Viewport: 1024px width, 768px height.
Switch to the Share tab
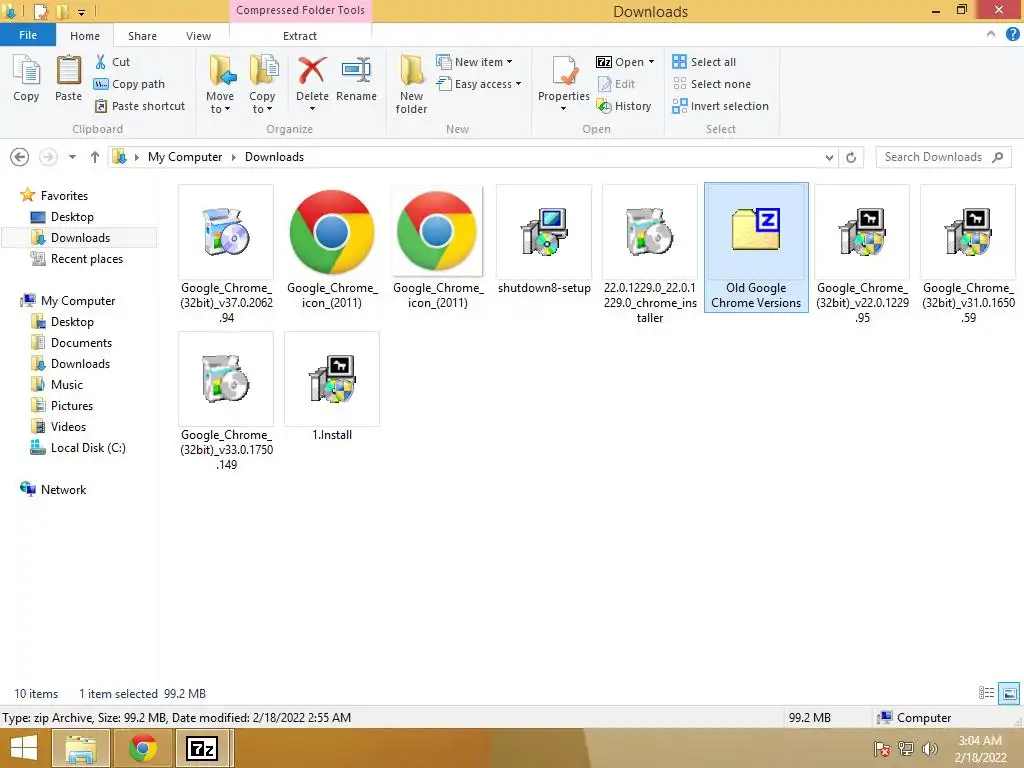click(x=142, y=36)
